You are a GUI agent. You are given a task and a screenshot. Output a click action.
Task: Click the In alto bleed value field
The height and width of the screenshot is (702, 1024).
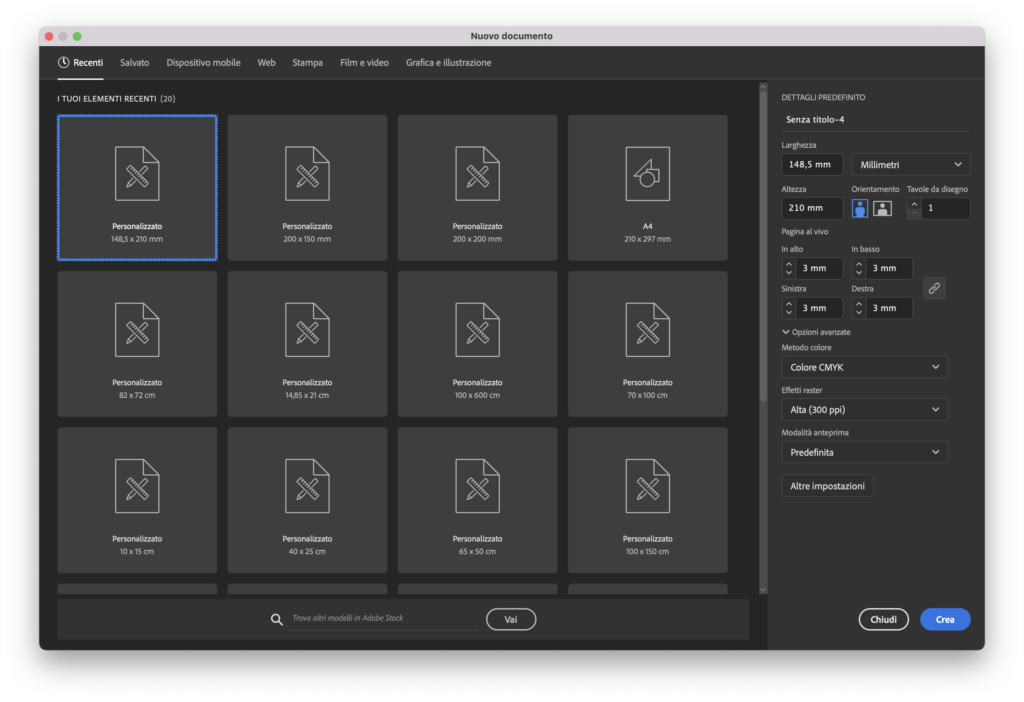pos(819,268)
